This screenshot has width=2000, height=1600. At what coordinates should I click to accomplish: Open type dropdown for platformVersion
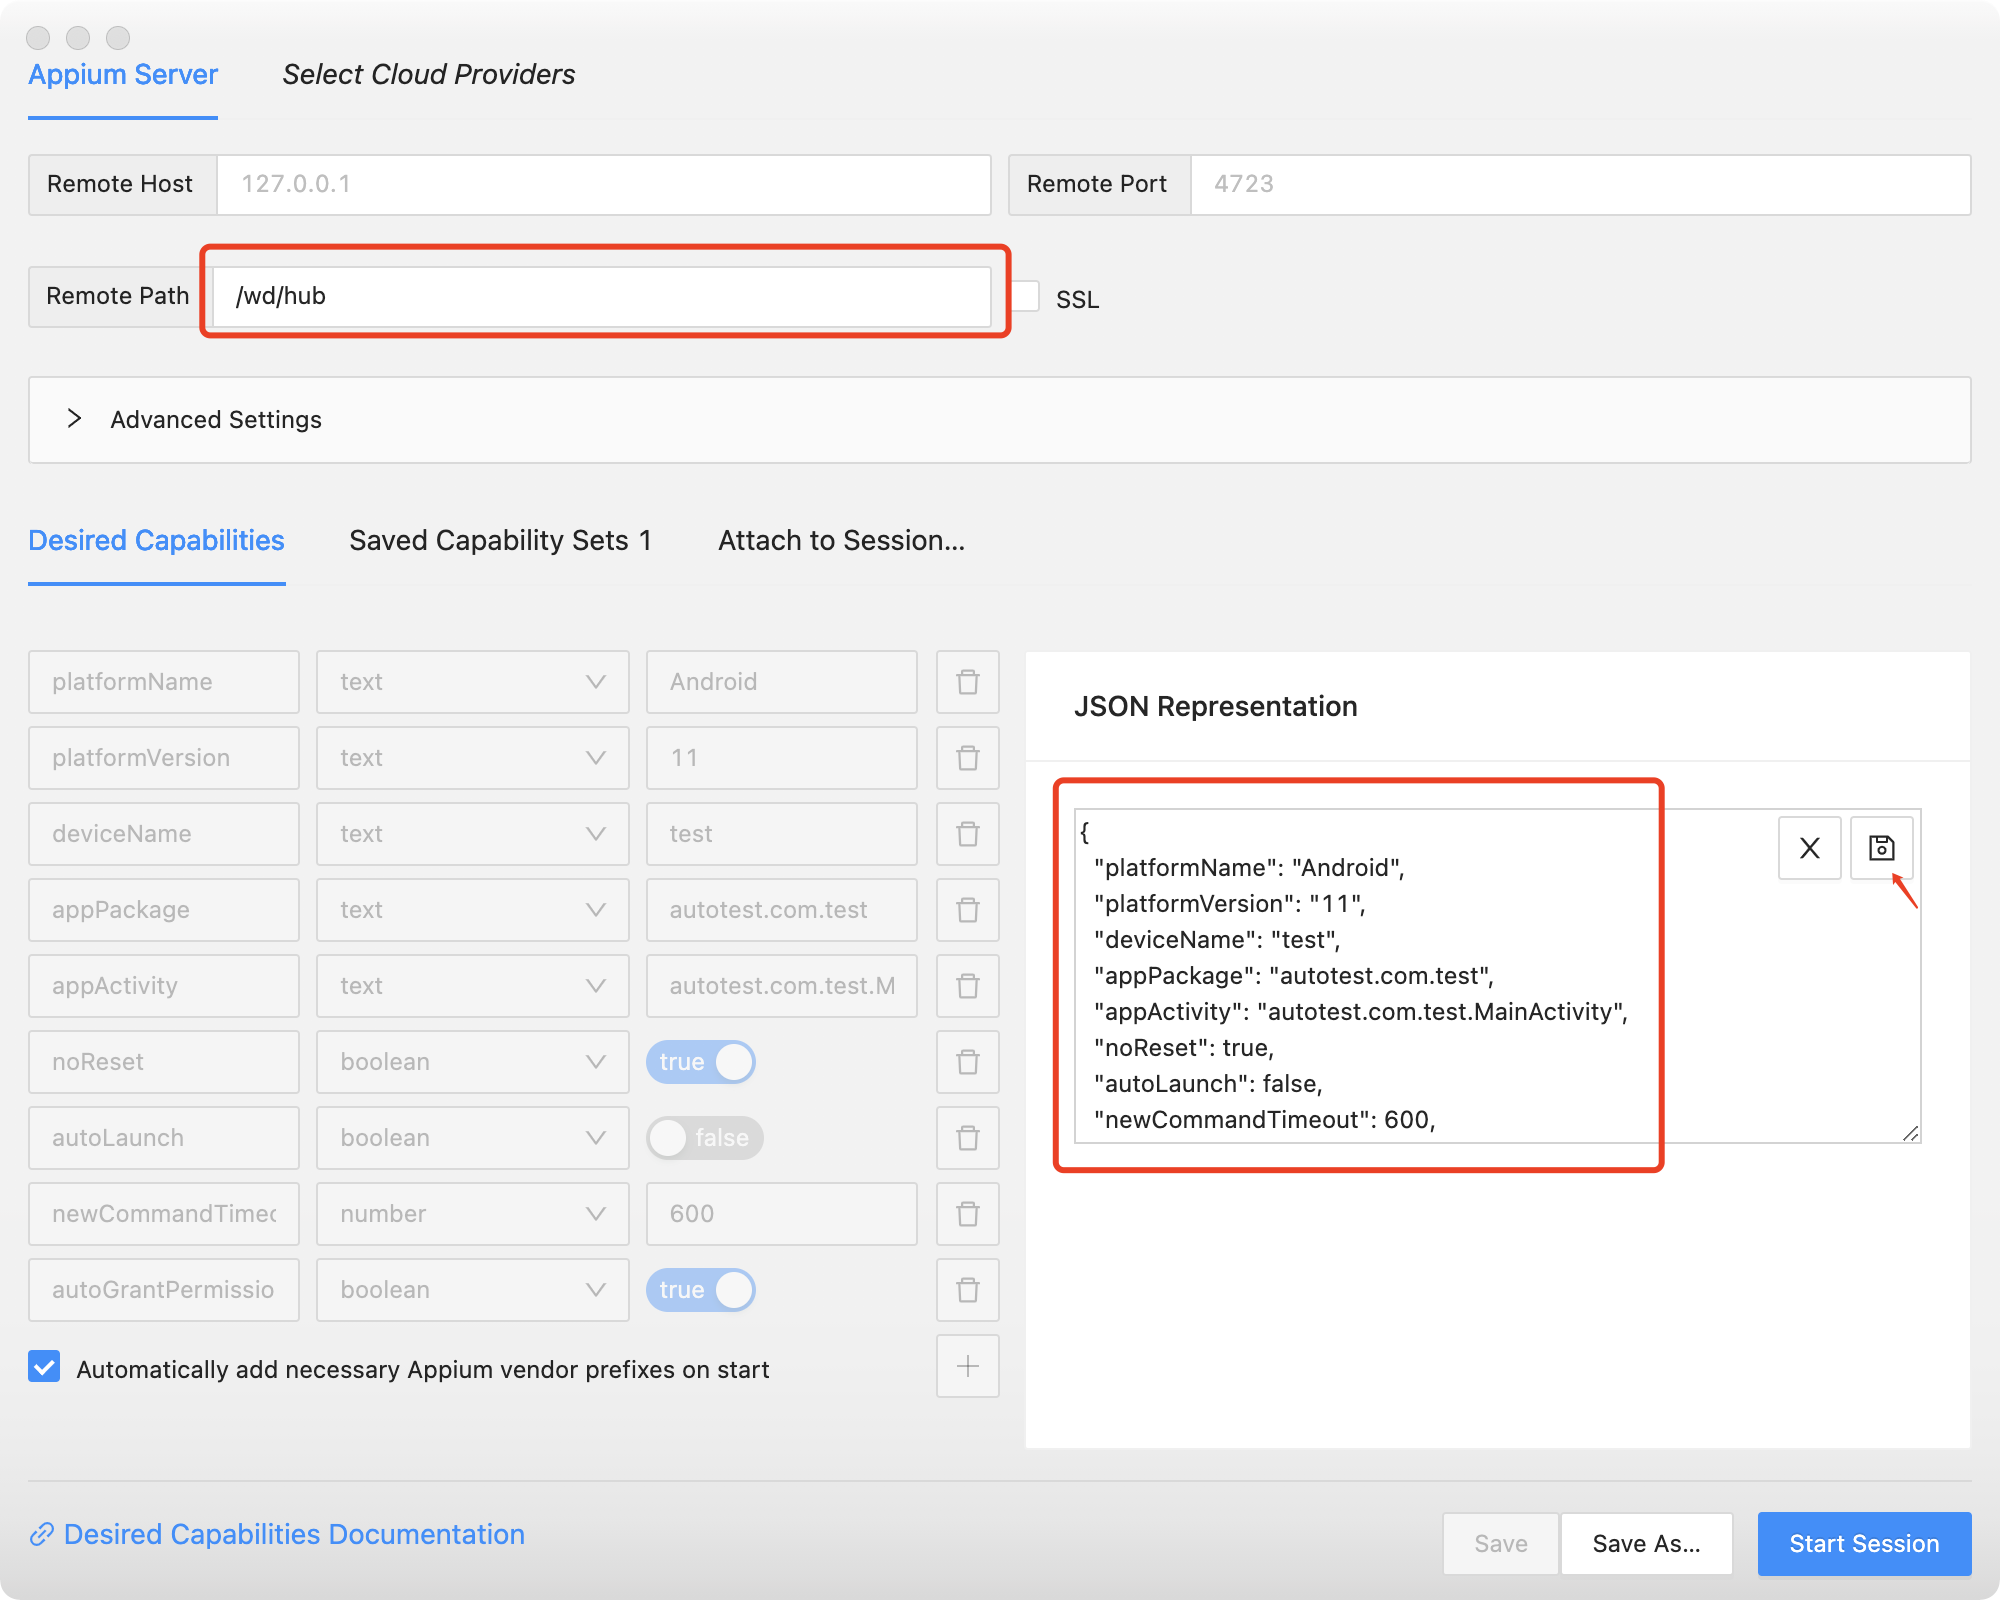pyautogui.click(x=472, y=758)
